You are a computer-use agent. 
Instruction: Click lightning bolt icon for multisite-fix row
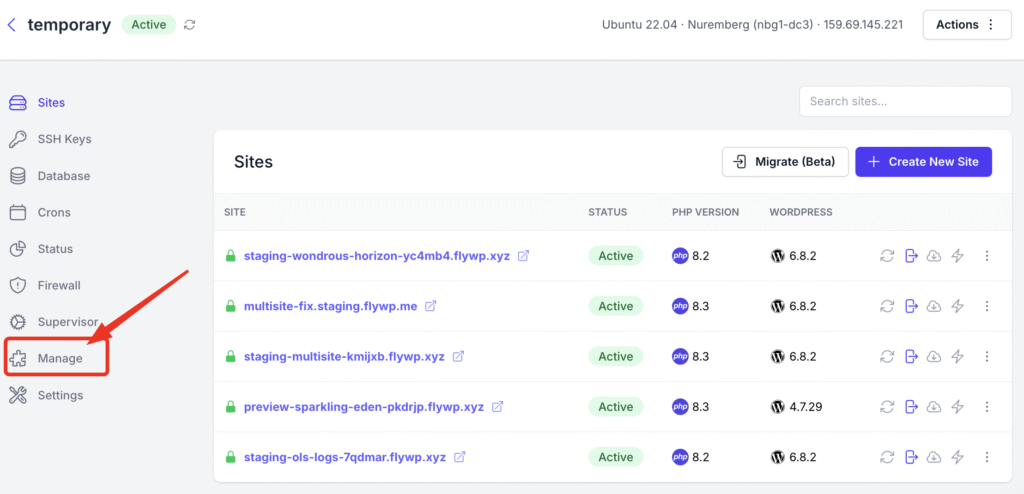pyautogui.click(x=957, y=306)
